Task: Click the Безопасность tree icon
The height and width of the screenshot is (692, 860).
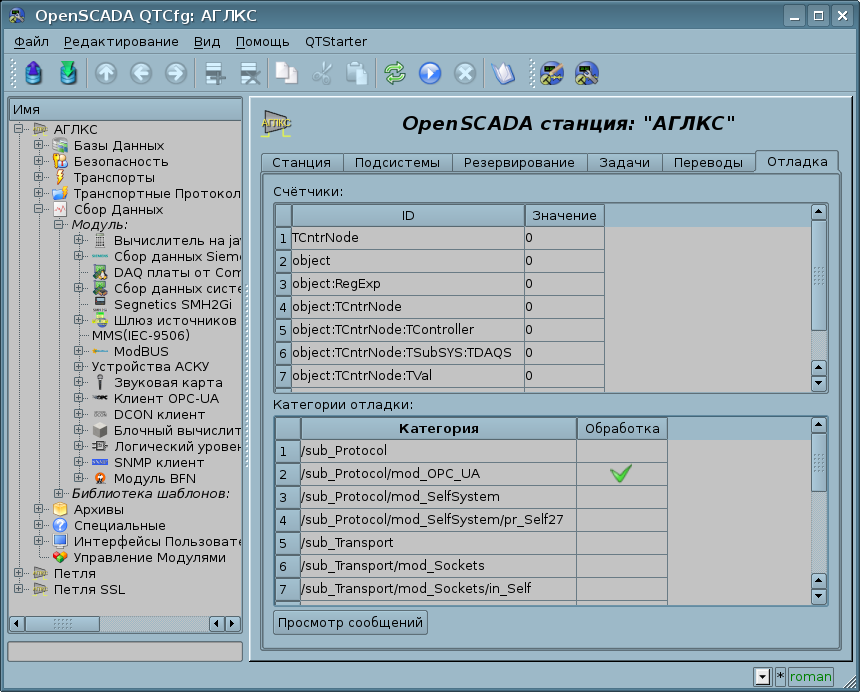Action: 60,162
